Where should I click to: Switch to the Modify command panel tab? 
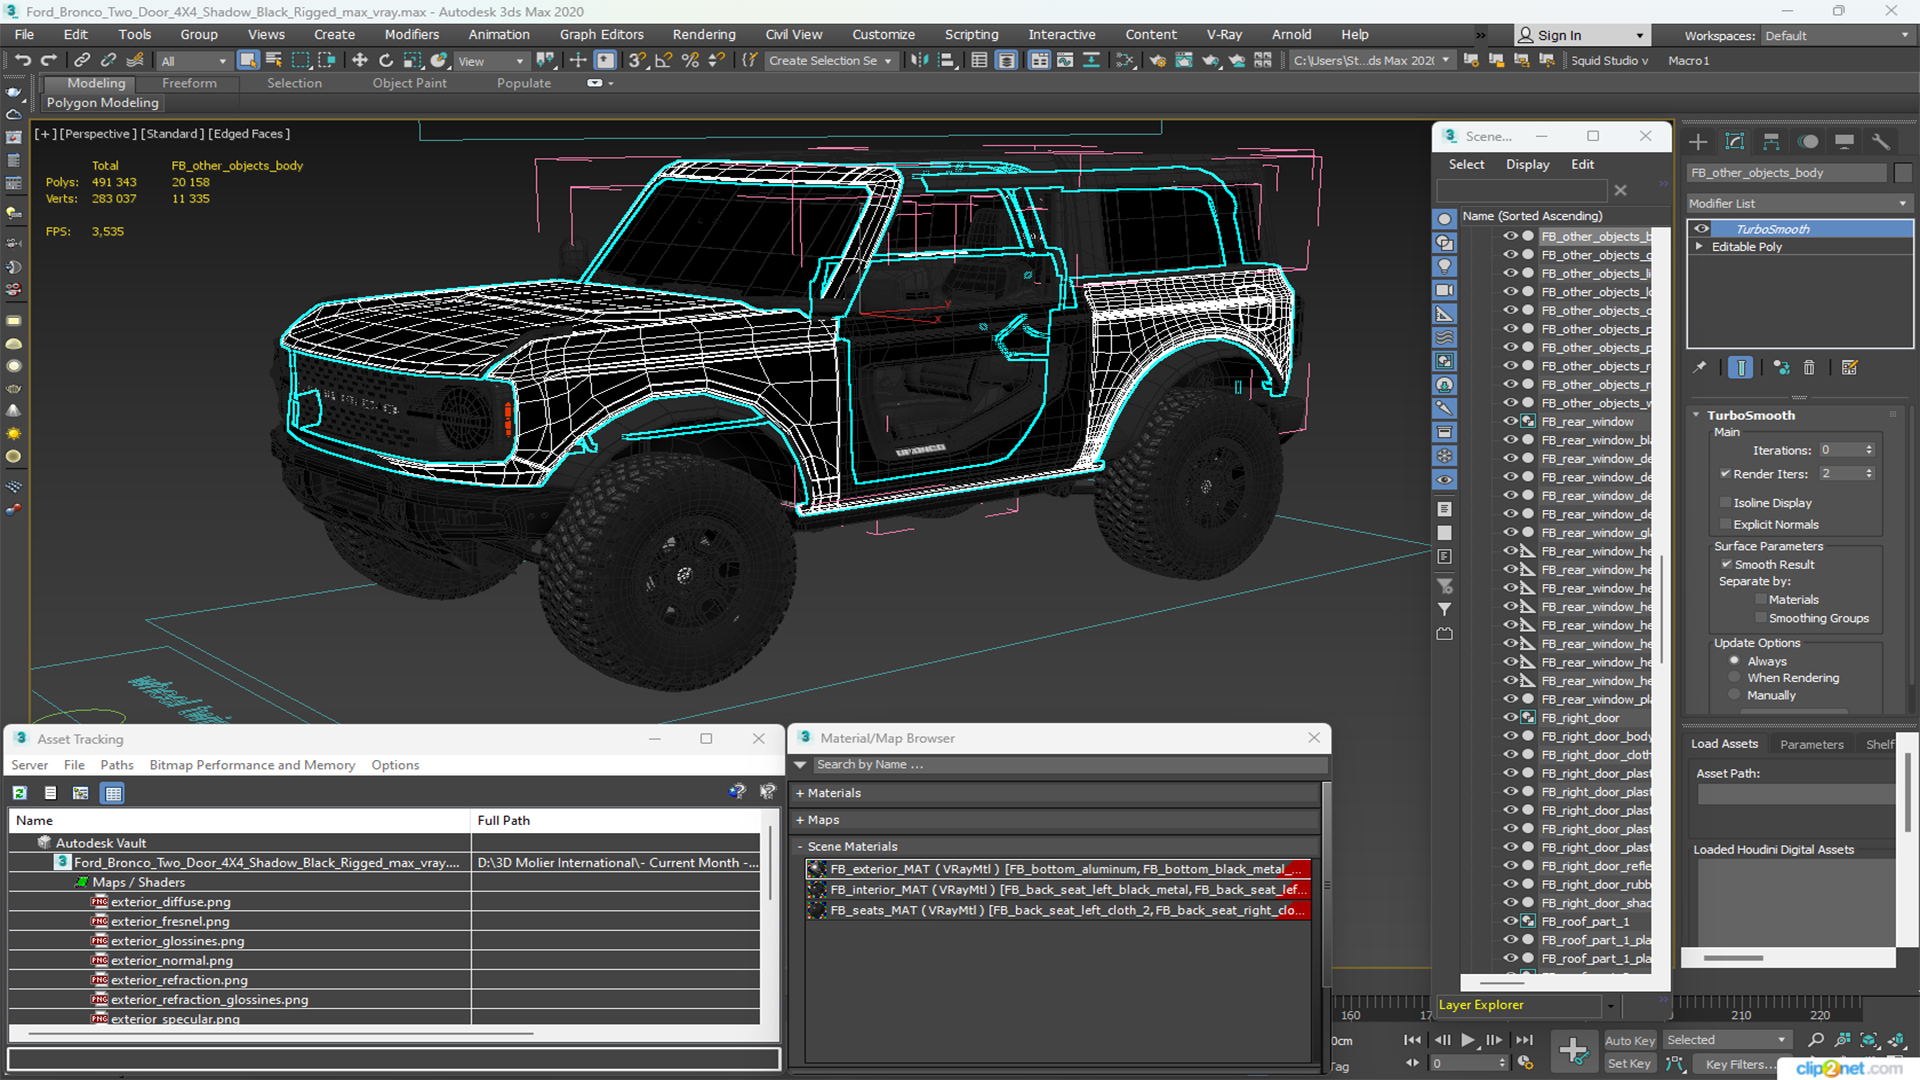tap(1735, 142)
